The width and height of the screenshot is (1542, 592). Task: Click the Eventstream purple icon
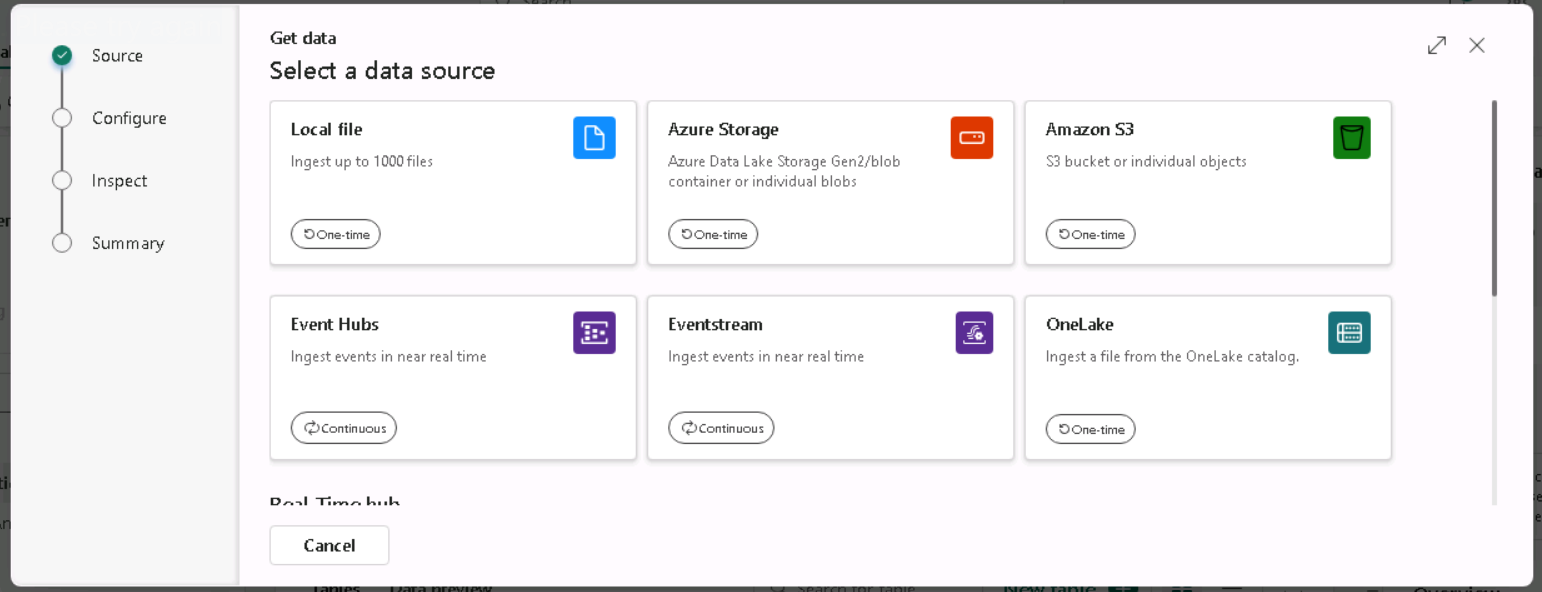pyautogui.click(x=974, y=333)
